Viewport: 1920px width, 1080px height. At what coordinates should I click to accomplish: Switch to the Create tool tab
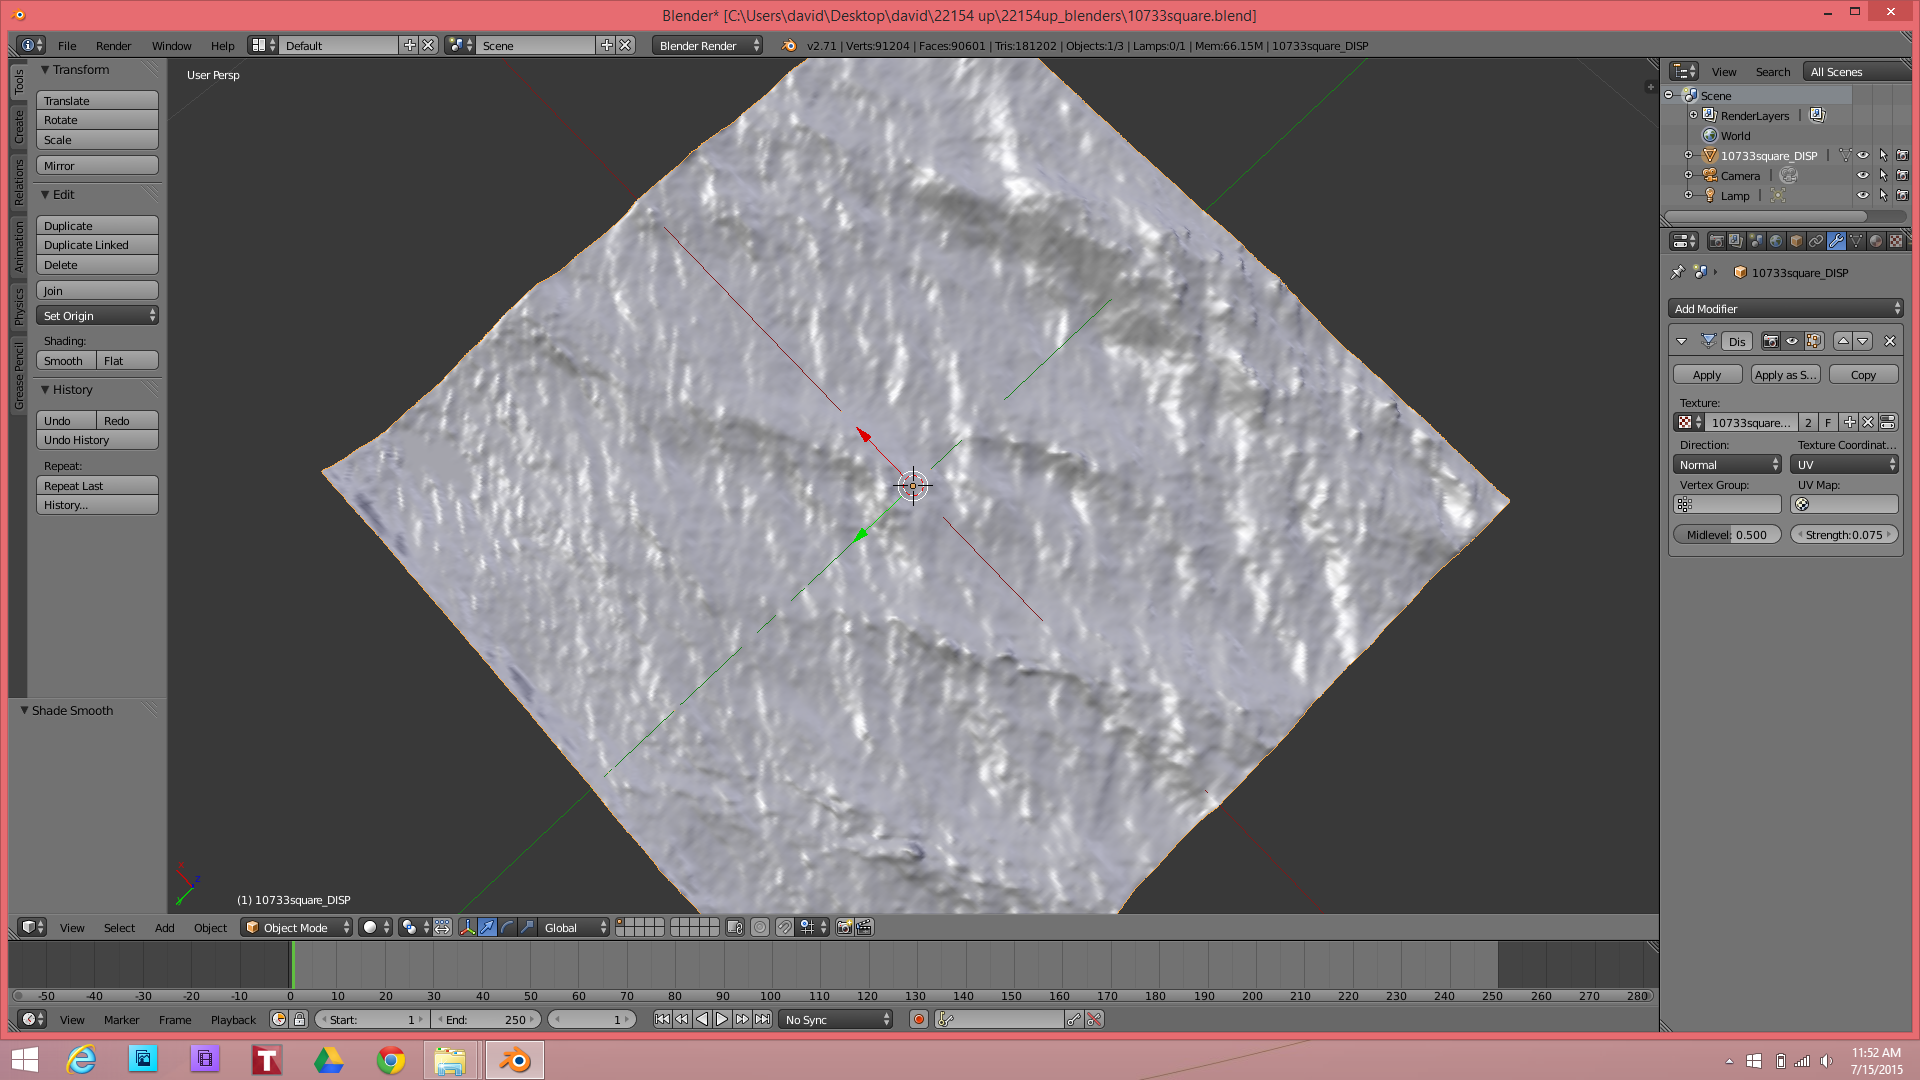[18, 126]
